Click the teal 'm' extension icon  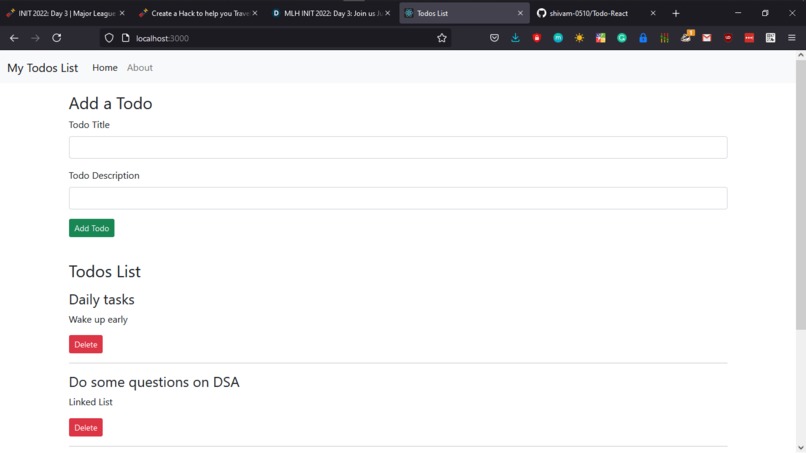(x=558, y=38)
